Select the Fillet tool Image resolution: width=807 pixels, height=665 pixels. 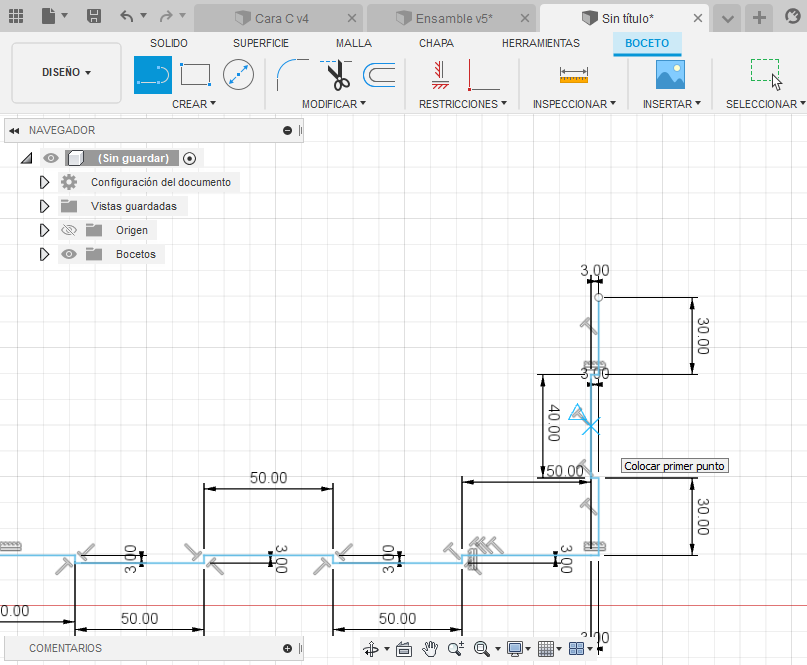[x=292, y=75]
